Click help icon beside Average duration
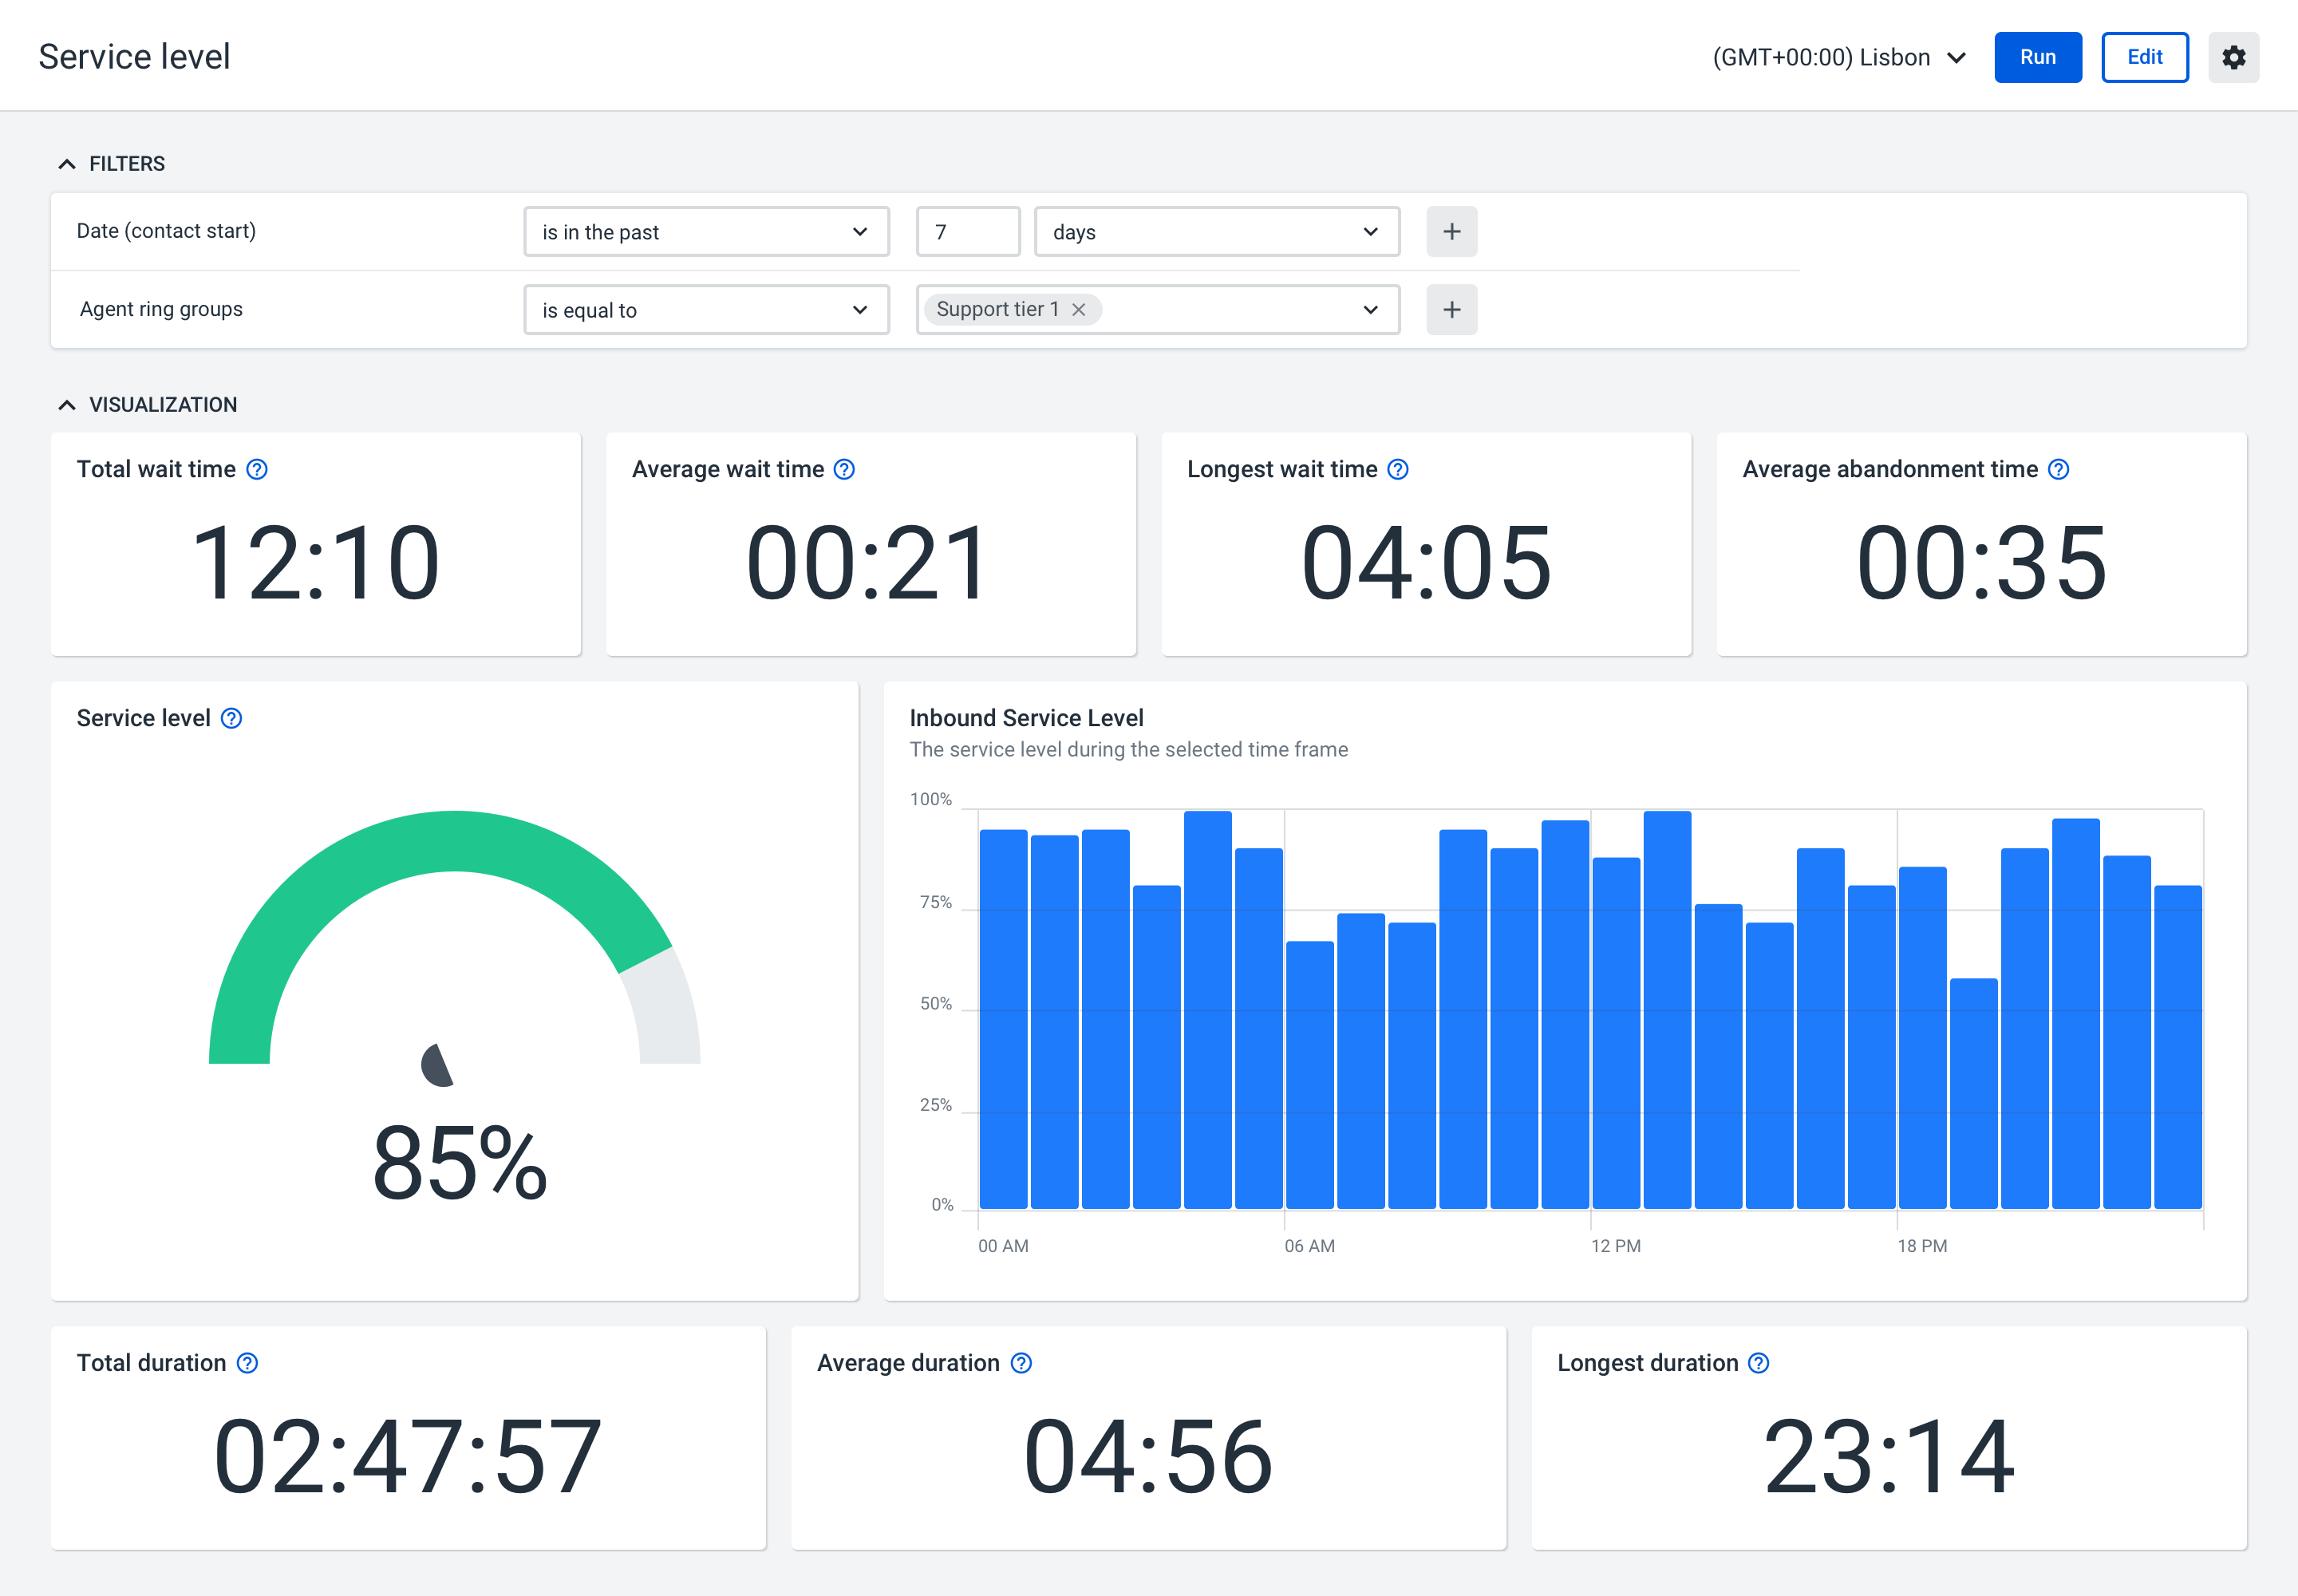The width and height of the screenshot is (2298, 1596). (1021, 1363)
